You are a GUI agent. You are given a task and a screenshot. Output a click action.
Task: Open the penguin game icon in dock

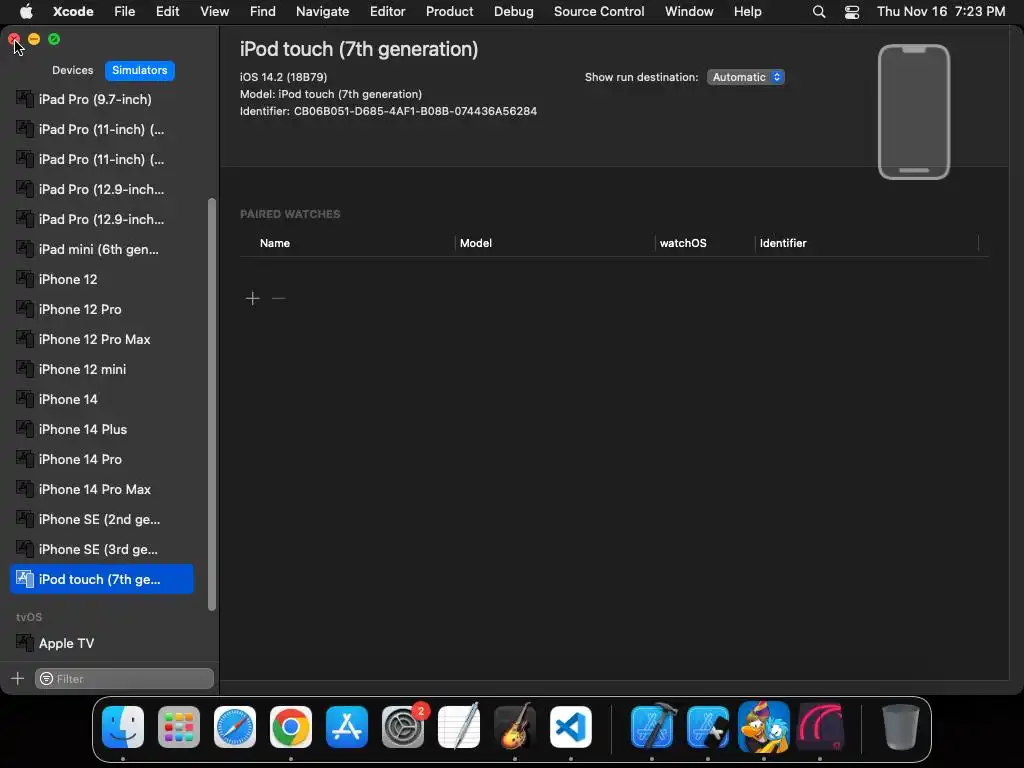pos(763,727)
